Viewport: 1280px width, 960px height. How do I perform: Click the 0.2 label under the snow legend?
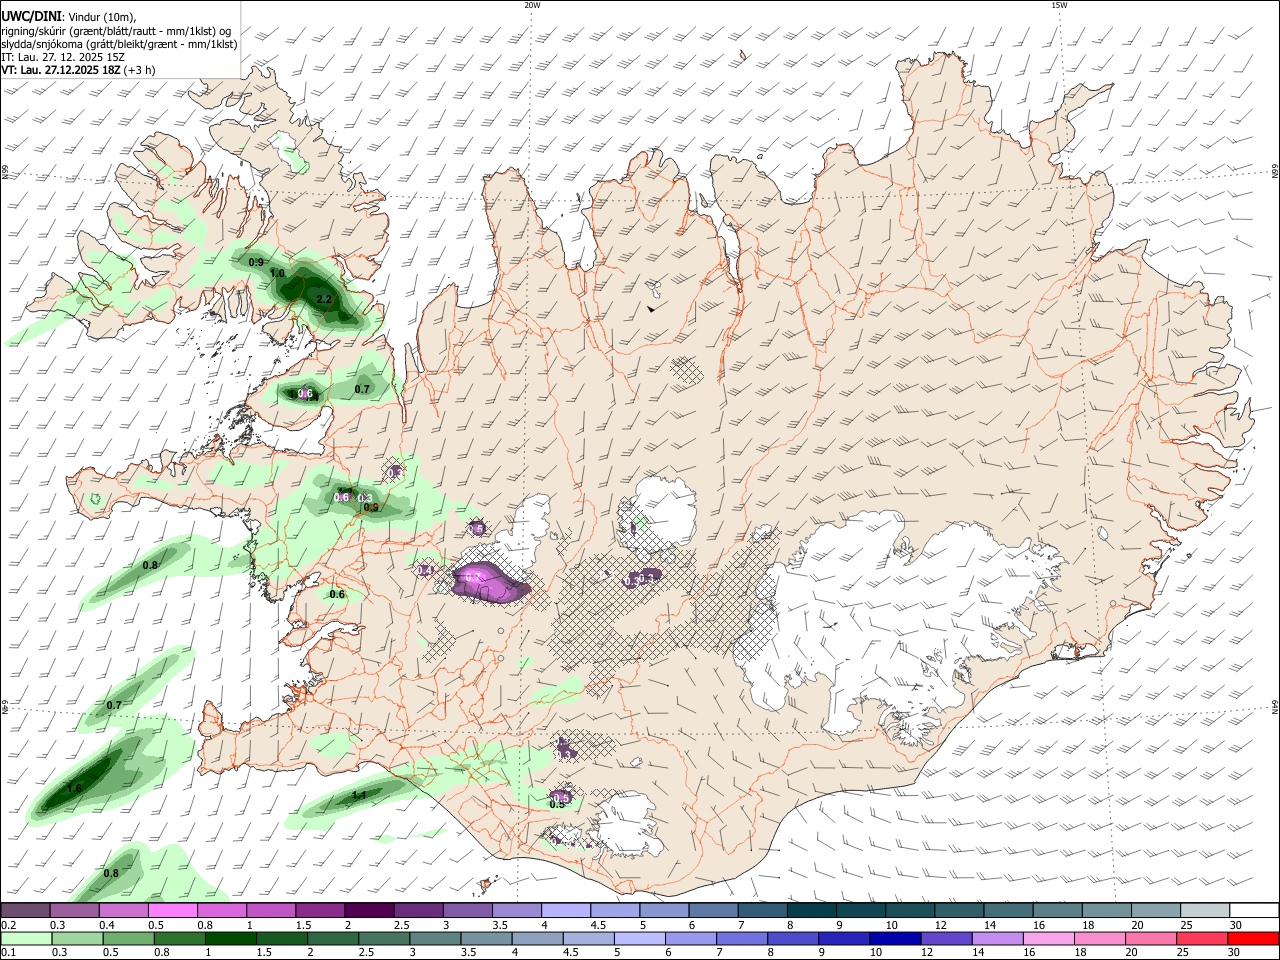[x=7, y=924]
